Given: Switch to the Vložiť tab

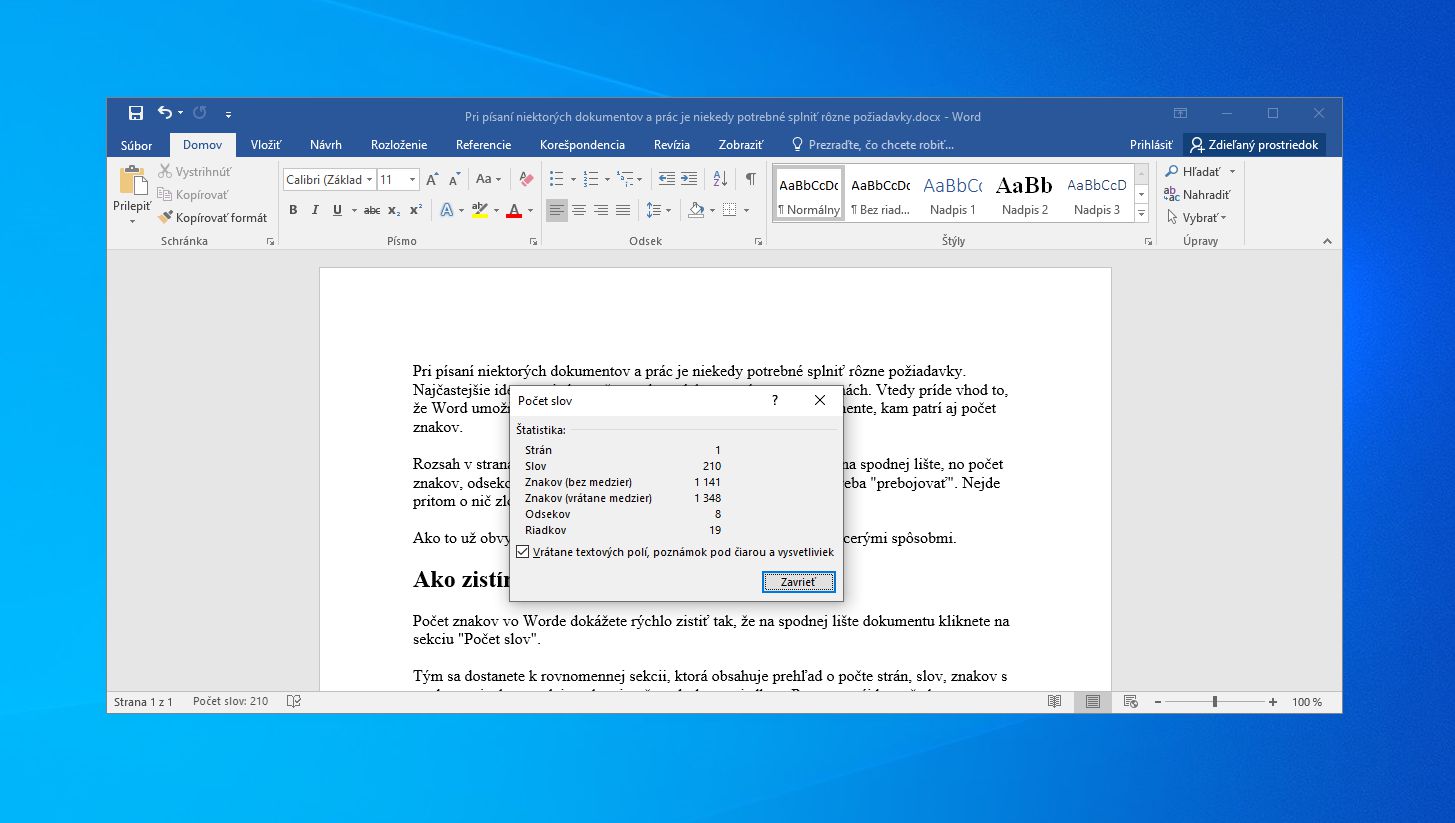Looking at the screenshot, I should (x=266, y=145).
